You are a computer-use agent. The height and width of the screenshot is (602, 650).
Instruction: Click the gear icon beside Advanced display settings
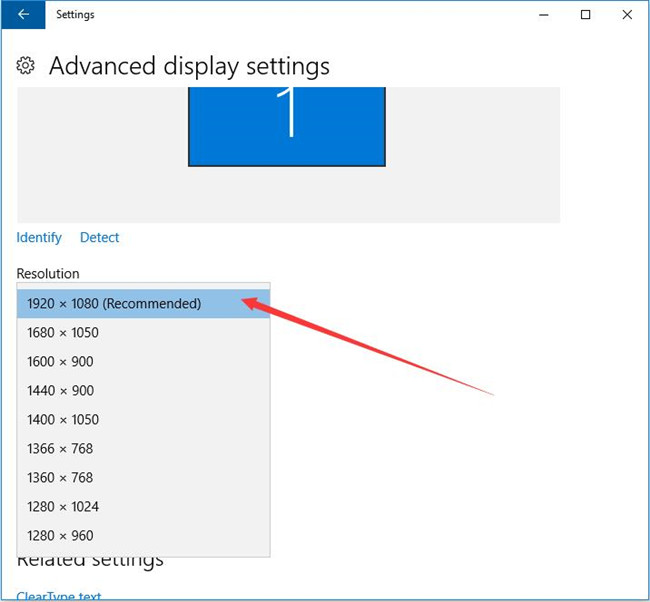[26, 66]
